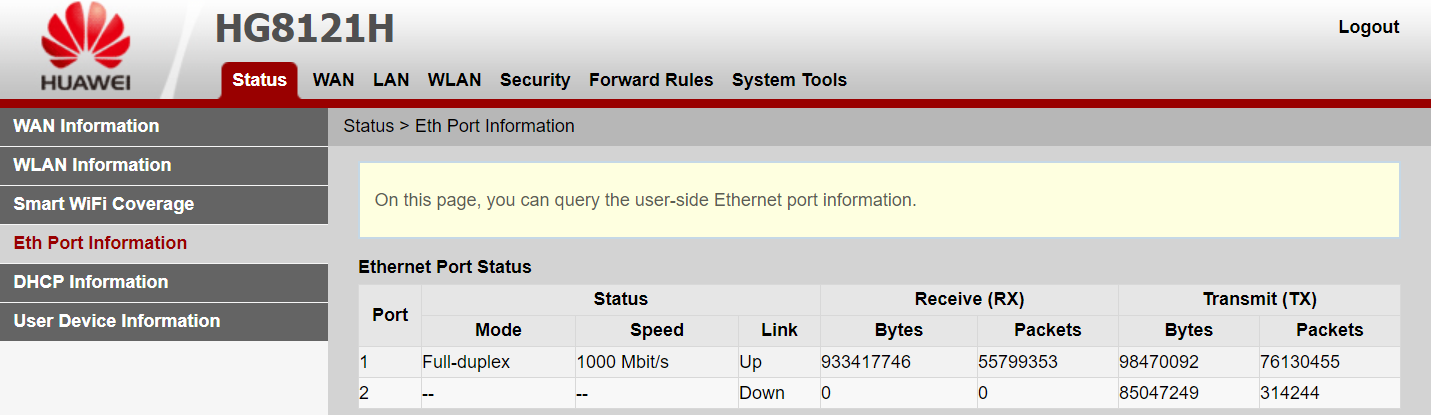The height and width of the screenshot is (415, 1437).
Task: Click port 1 row's Full-duplex cell
Action: pyautogui.click(x=498, y=362)
